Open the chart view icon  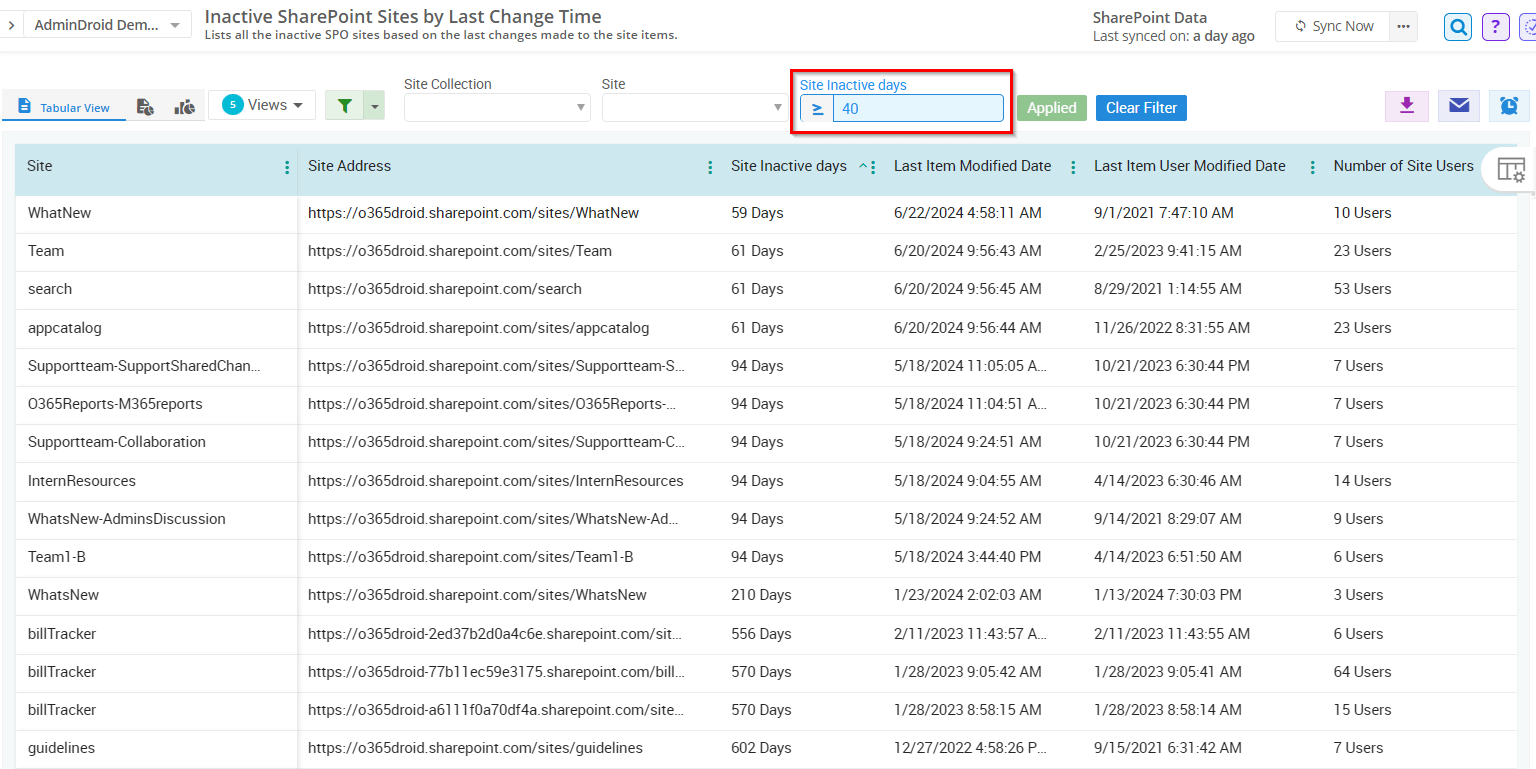point(185,106)
